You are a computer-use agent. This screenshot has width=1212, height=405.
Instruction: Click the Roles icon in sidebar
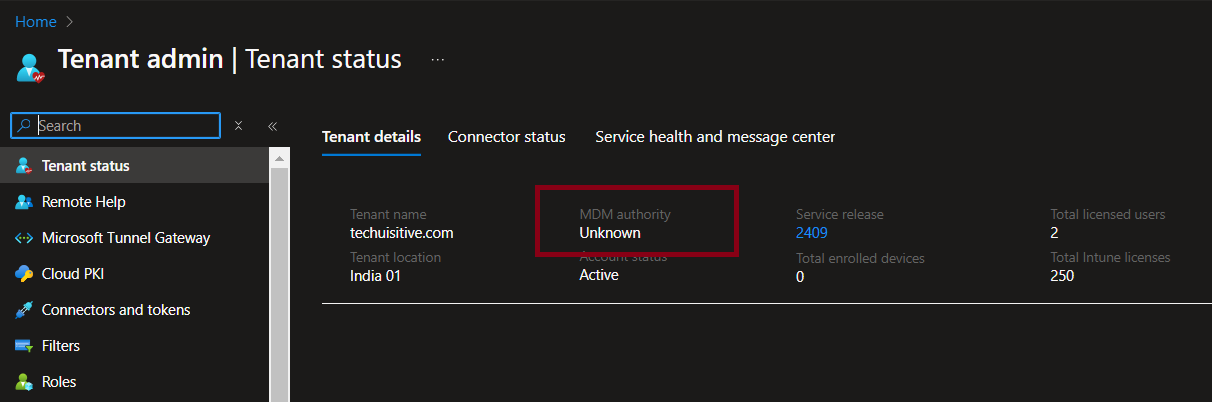coord(24,382)
